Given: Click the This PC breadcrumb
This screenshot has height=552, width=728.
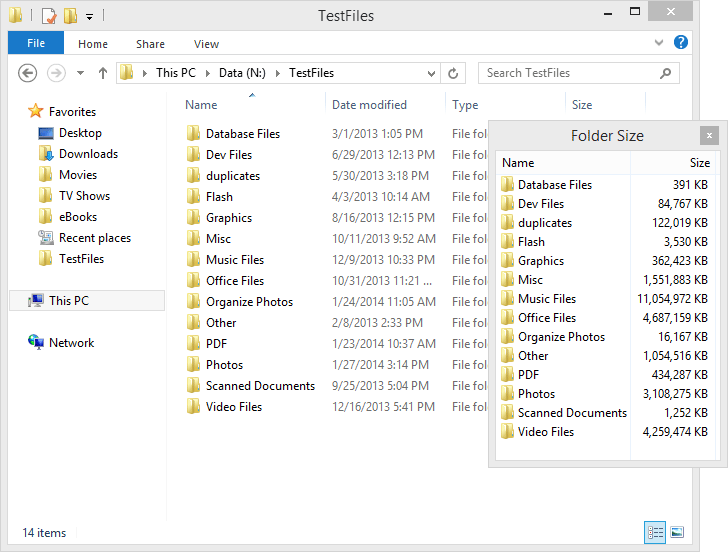Looking at the screenshot, I should pyautogui.click(x=176, y=73).
